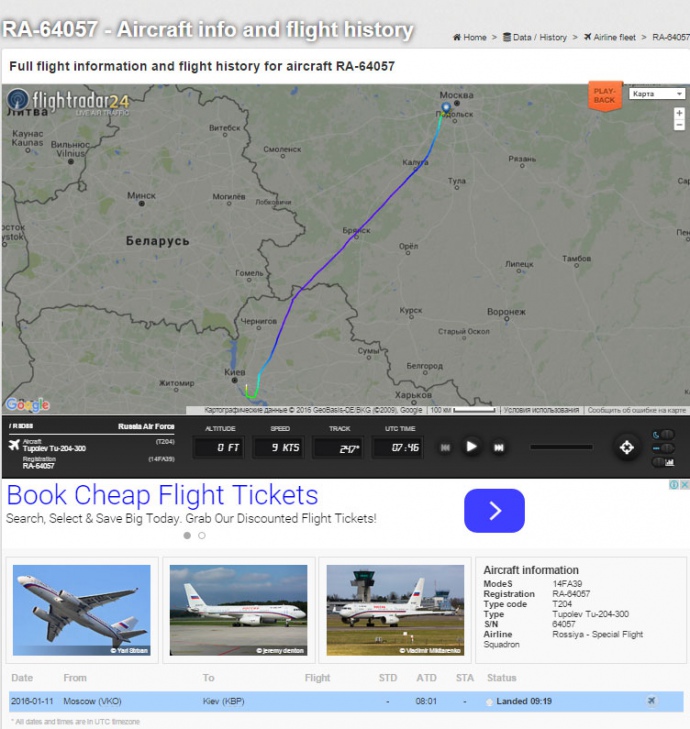This screenshot has height=729, width=690.
Task: Toggle night mode moon switch
Action: (664, 435)
